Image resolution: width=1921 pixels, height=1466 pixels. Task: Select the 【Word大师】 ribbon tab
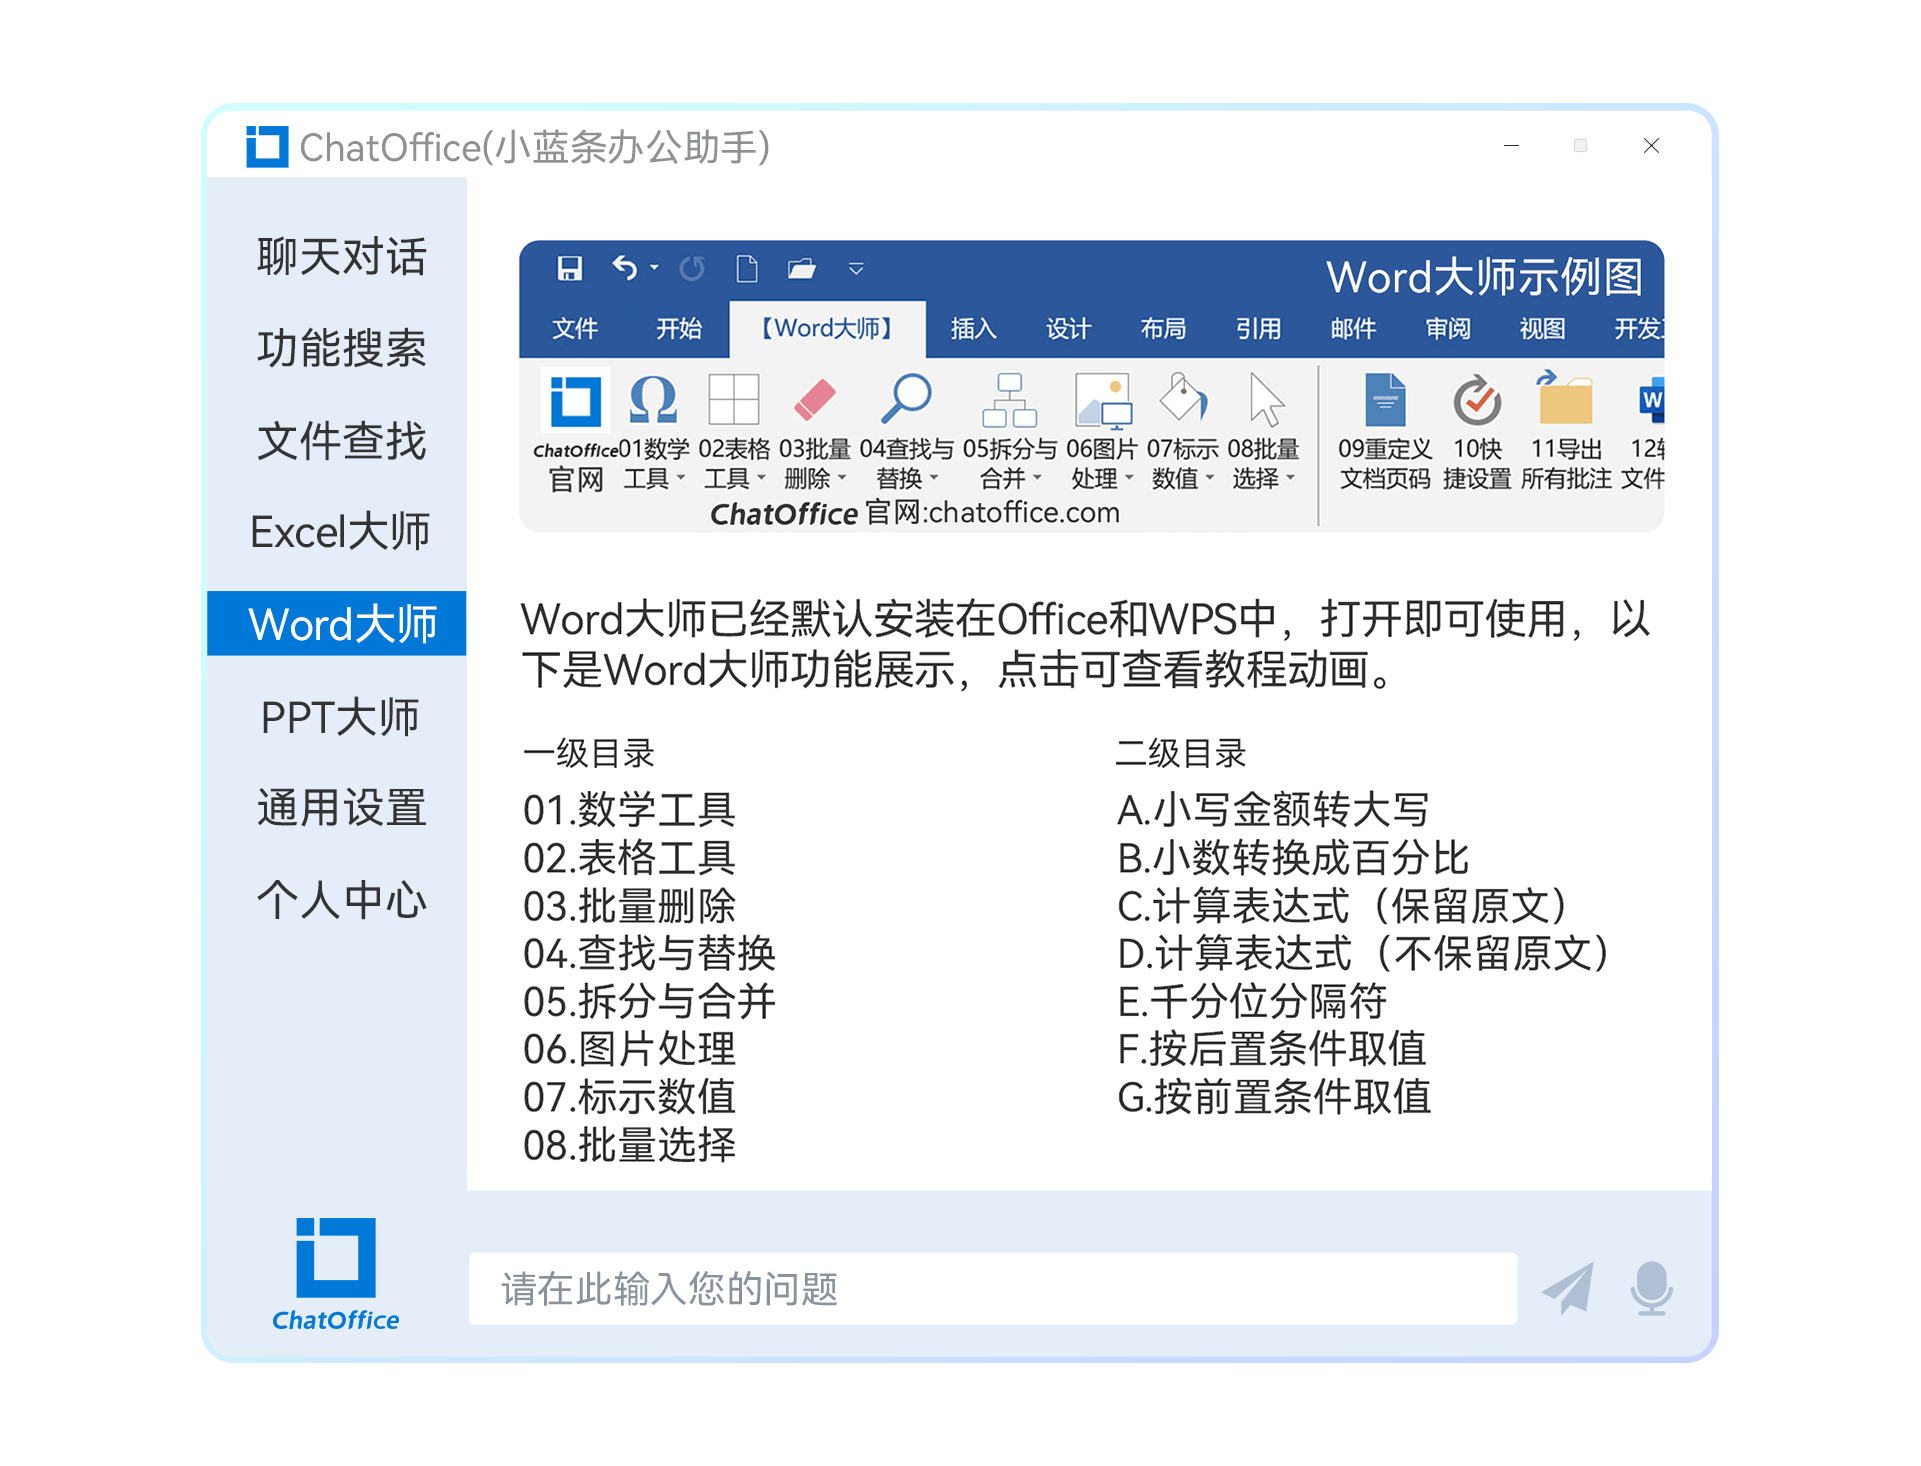tap(827, 328)
